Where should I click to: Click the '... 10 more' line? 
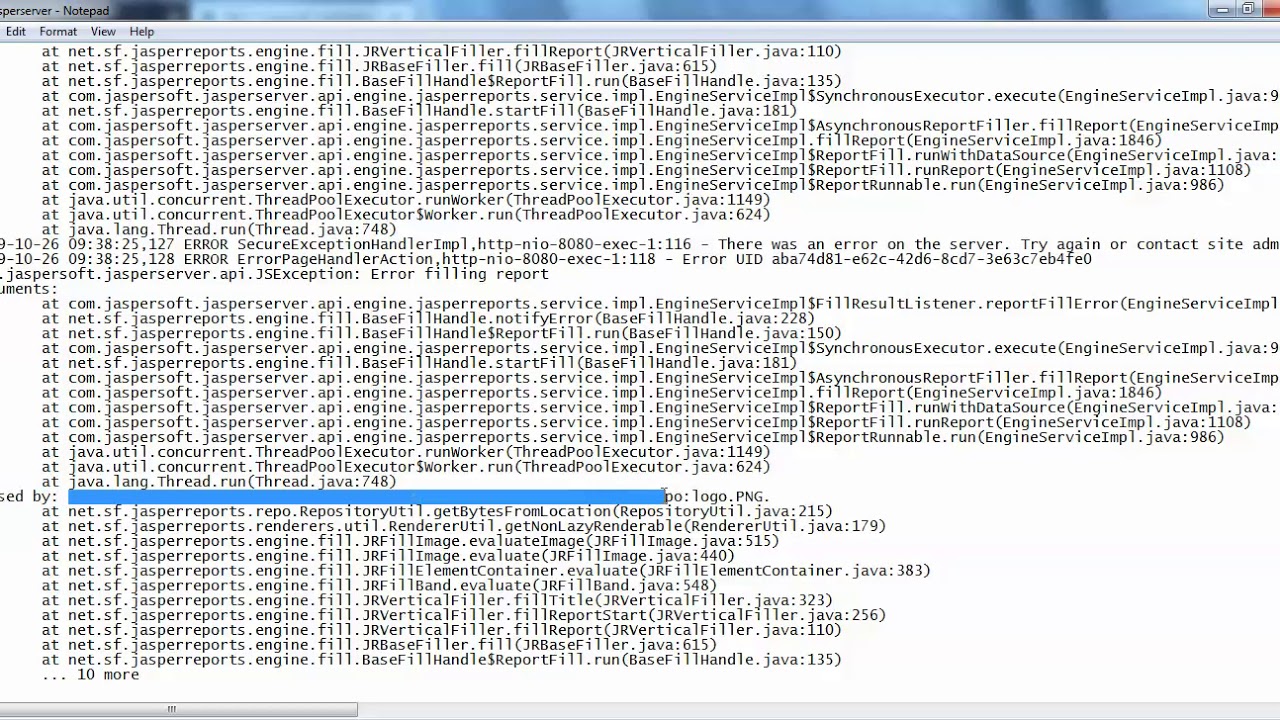[x=90, y=675]
